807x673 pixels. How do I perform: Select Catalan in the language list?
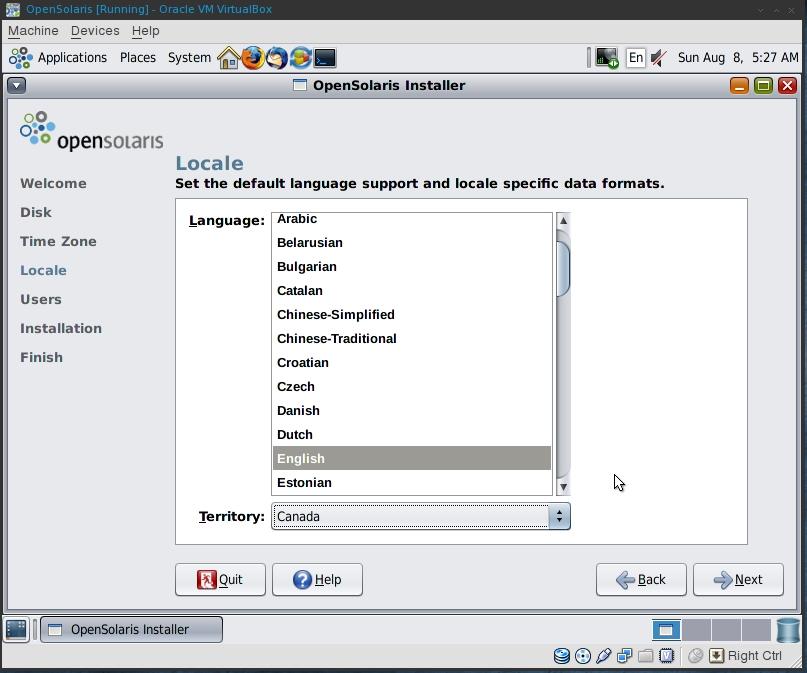pos(412,291)
